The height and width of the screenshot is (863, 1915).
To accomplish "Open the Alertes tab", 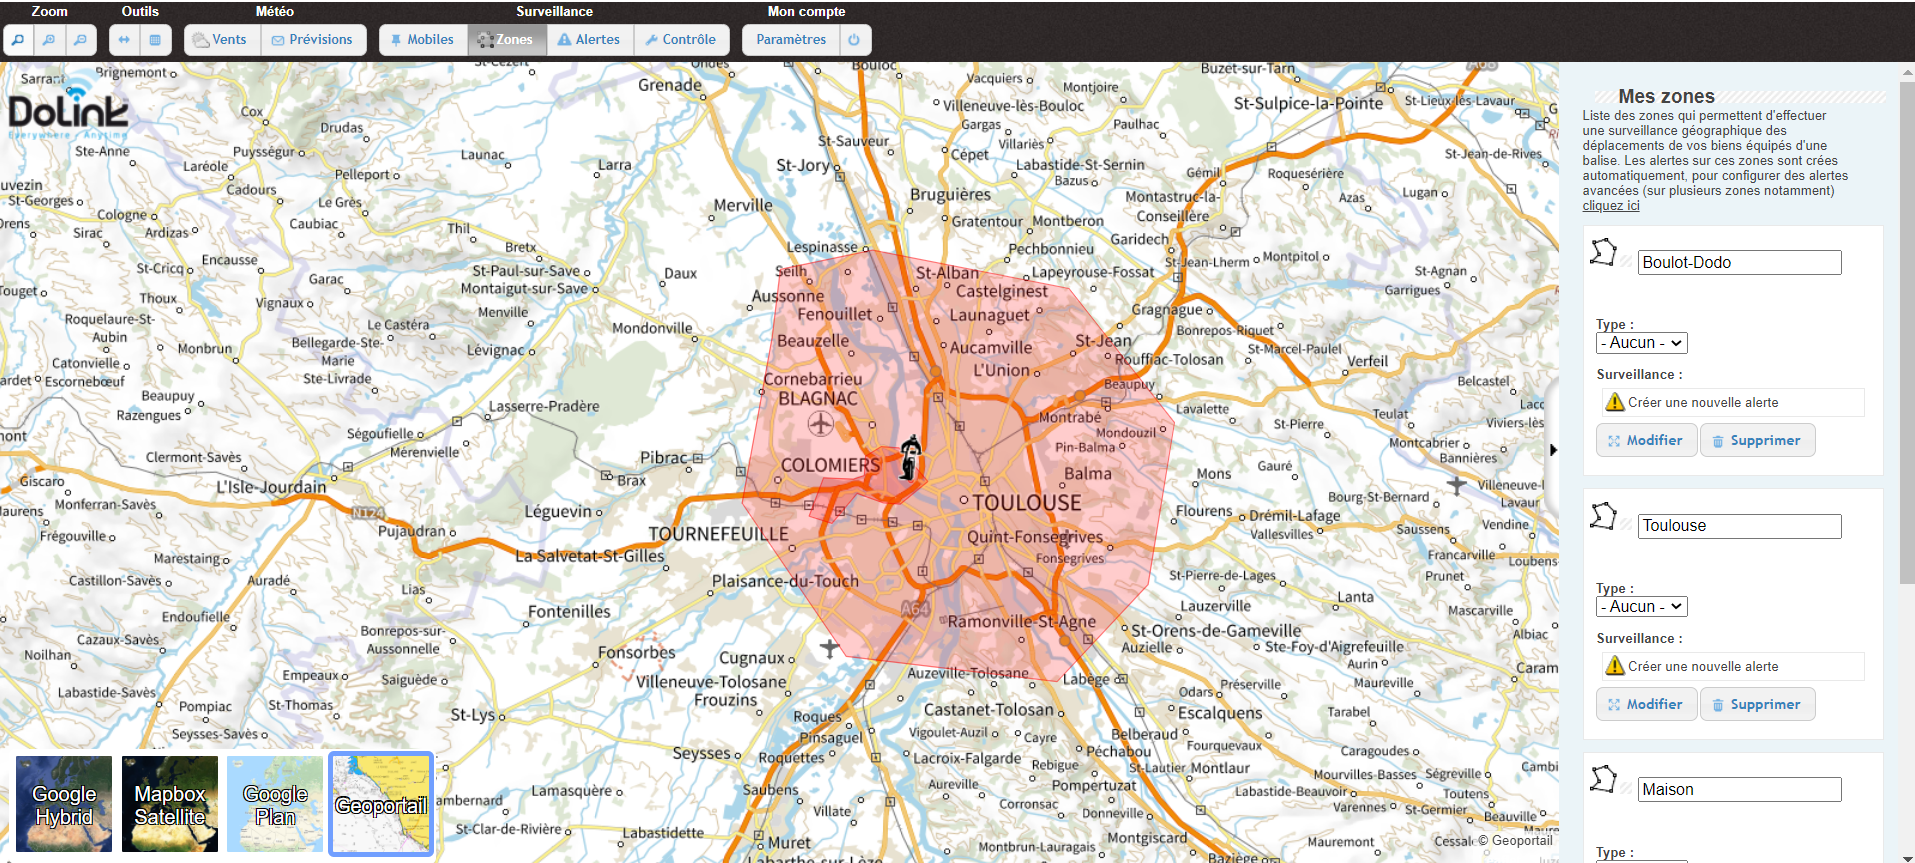I will pos(589,40).
